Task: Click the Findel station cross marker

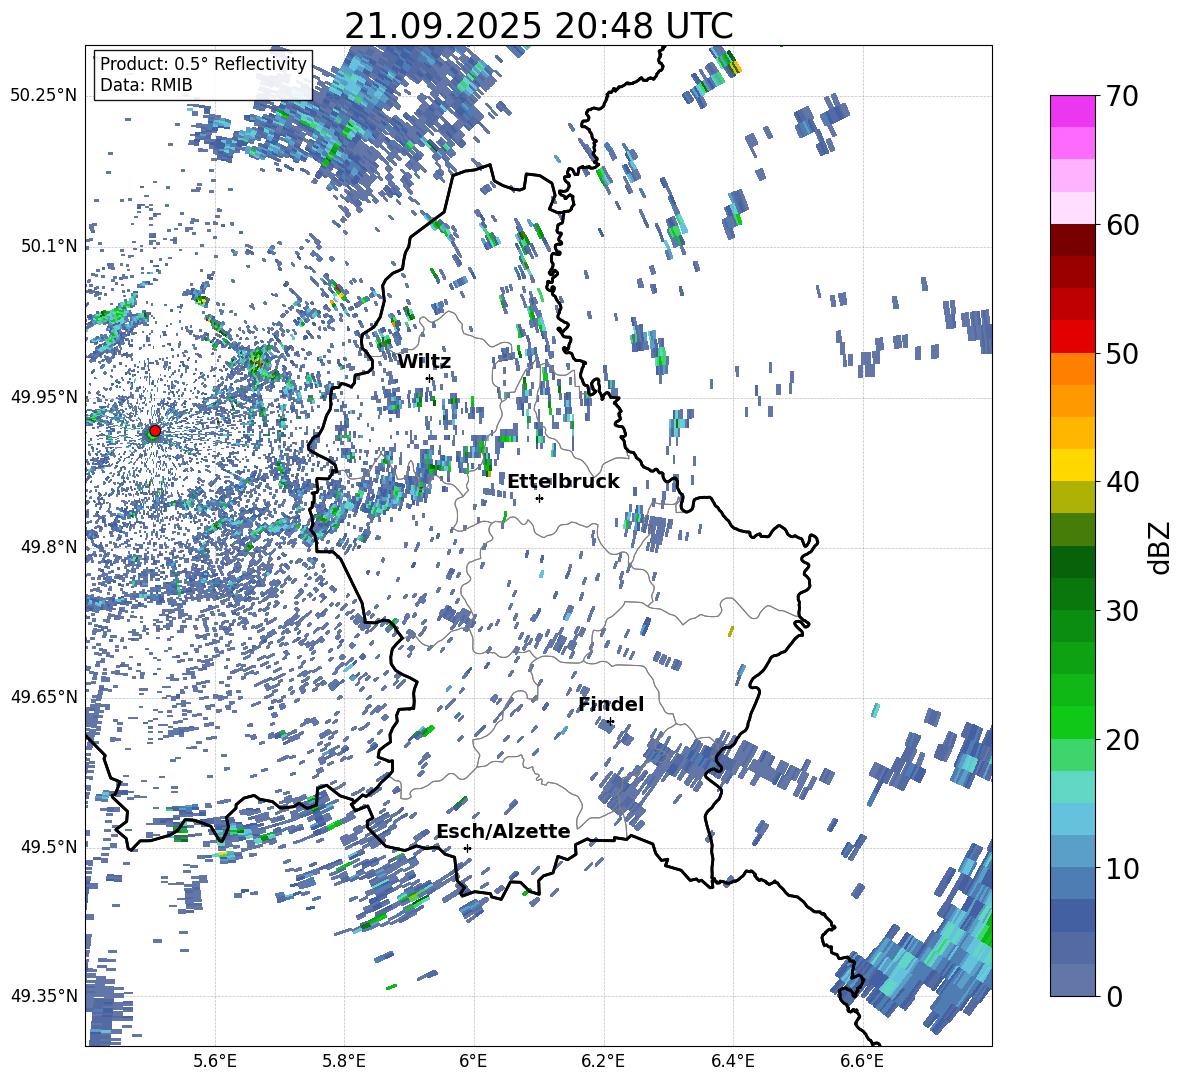Action: (x=610, y=722)
